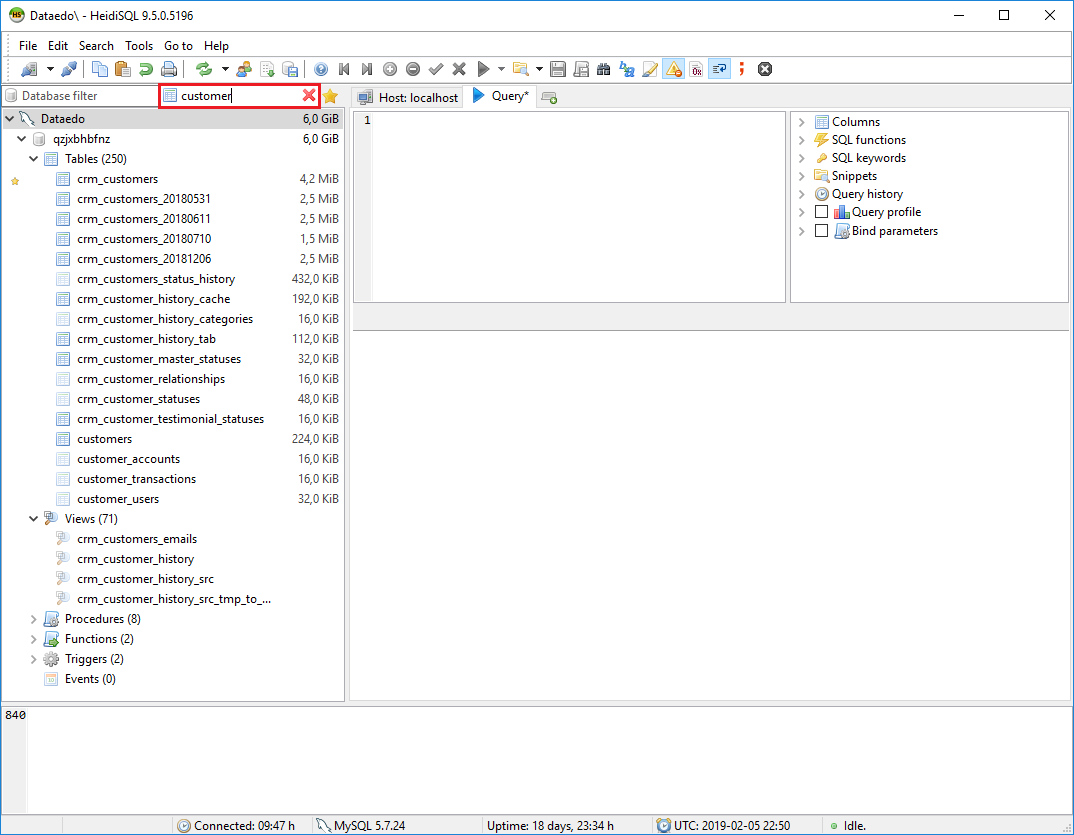The image size is (1074, 835).
Task: Clear the table filter with red X
Action: [309, 95]
